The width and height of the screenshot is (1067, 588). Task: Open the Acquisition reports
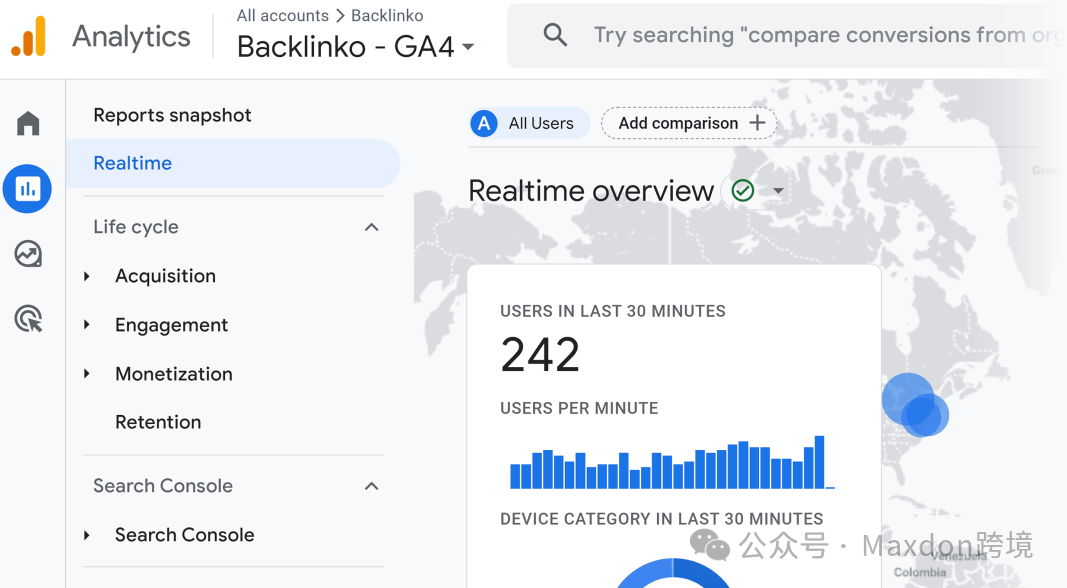165,276
